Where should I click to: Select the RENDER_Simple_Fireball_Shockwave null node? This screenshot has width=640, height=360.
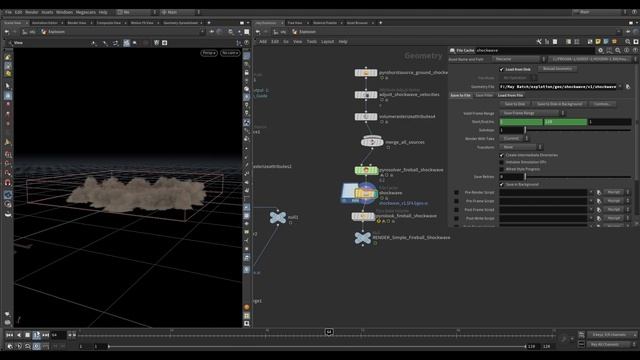(362, 238)
